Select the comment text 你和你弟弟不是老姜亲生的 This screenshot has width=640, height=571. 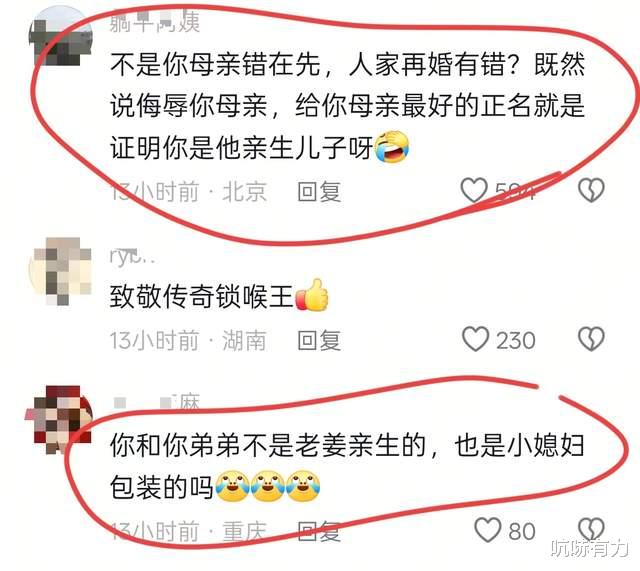point(269,445)
